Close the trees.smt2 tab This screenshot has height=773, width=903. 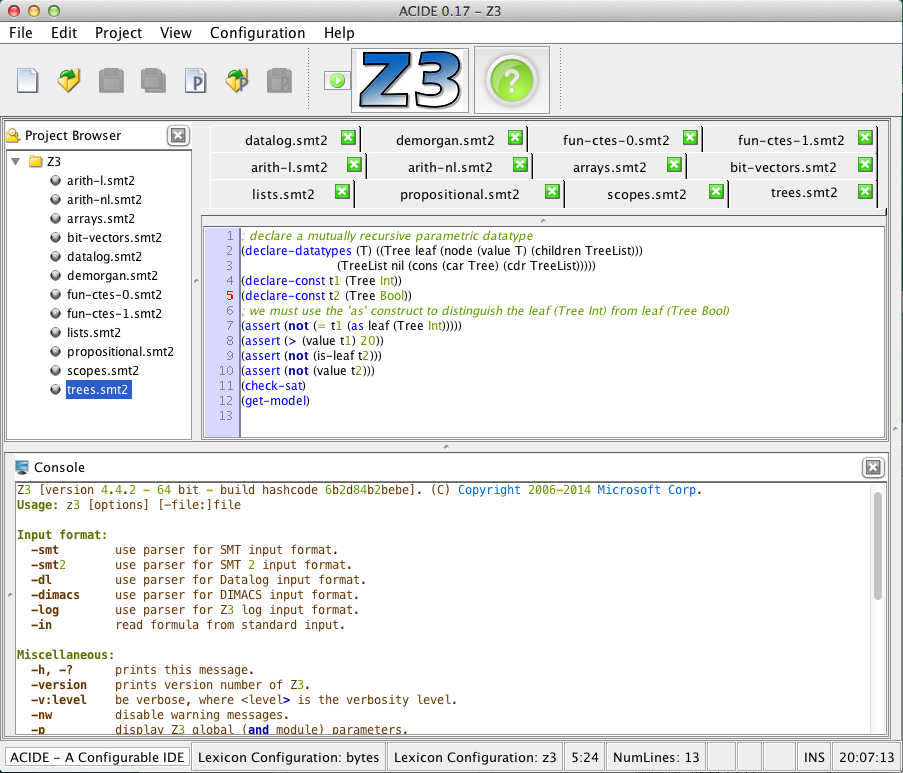(x=865, y=192)
